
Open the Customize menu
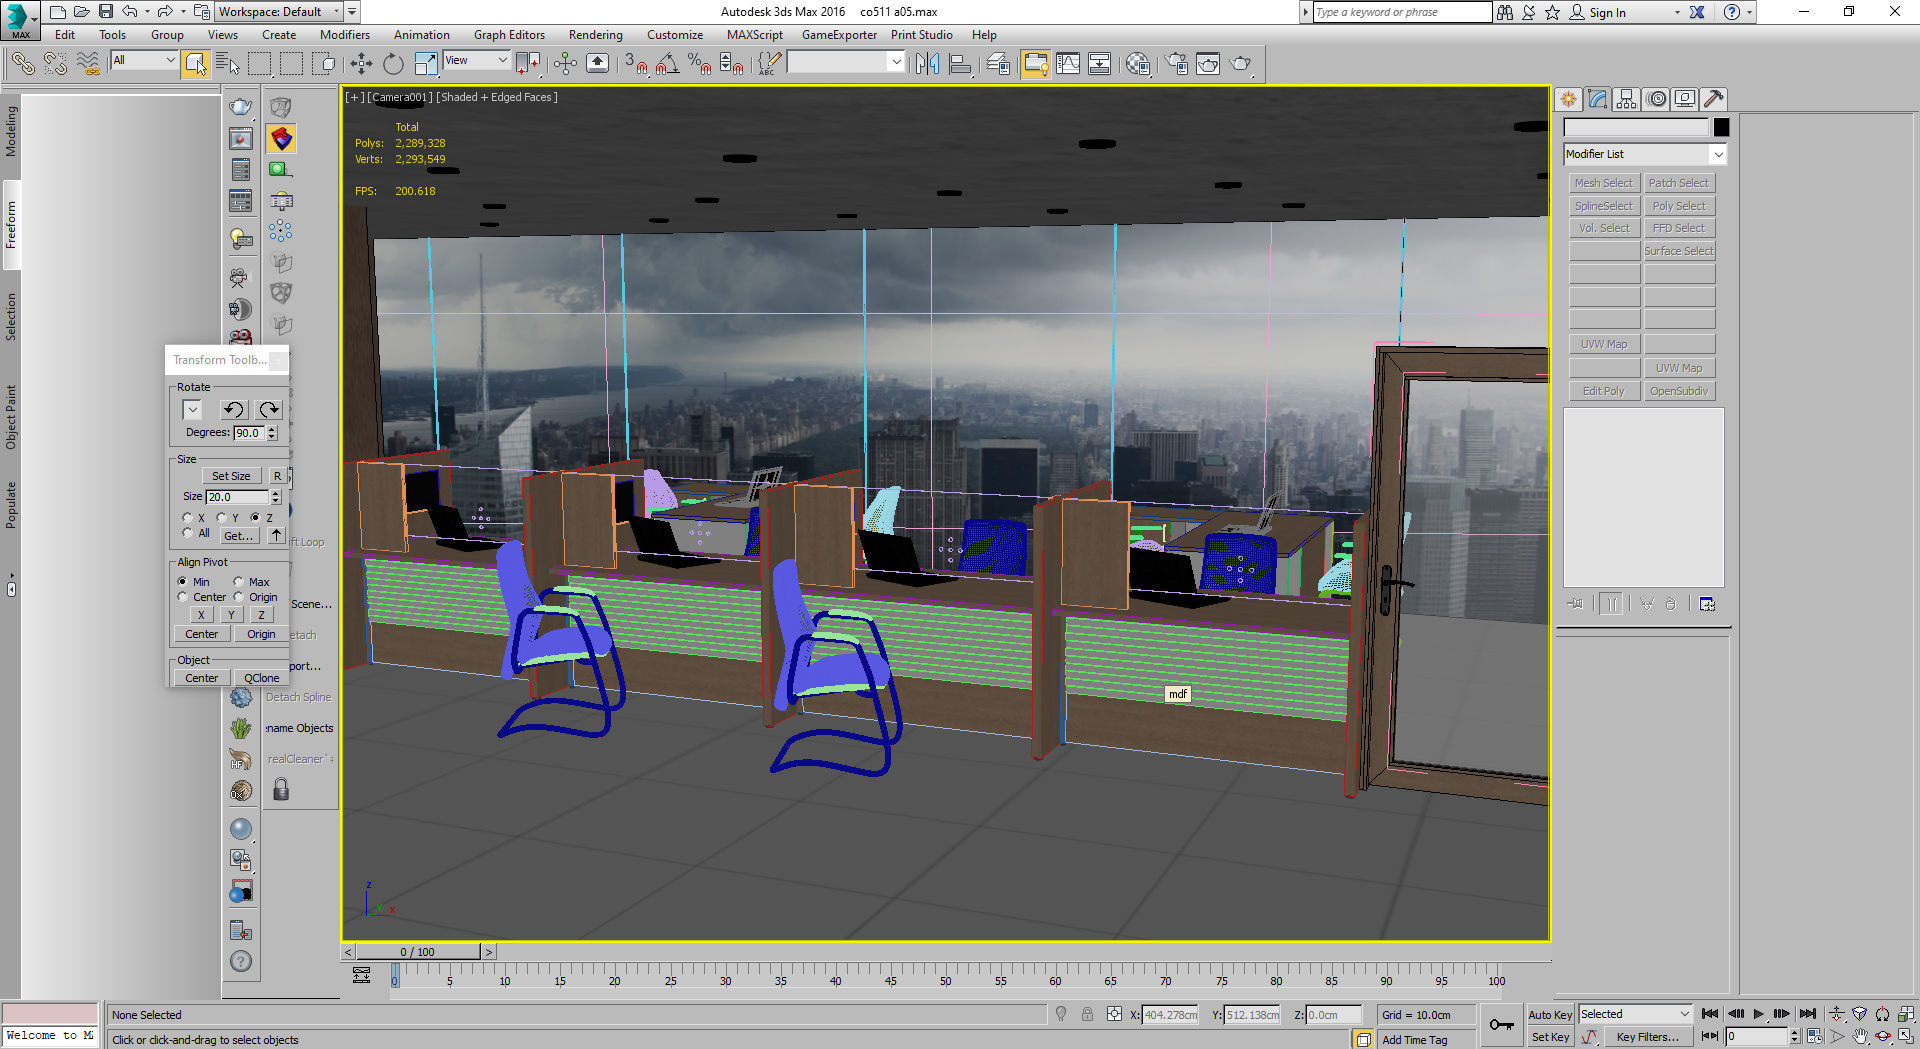coord(674,35)
